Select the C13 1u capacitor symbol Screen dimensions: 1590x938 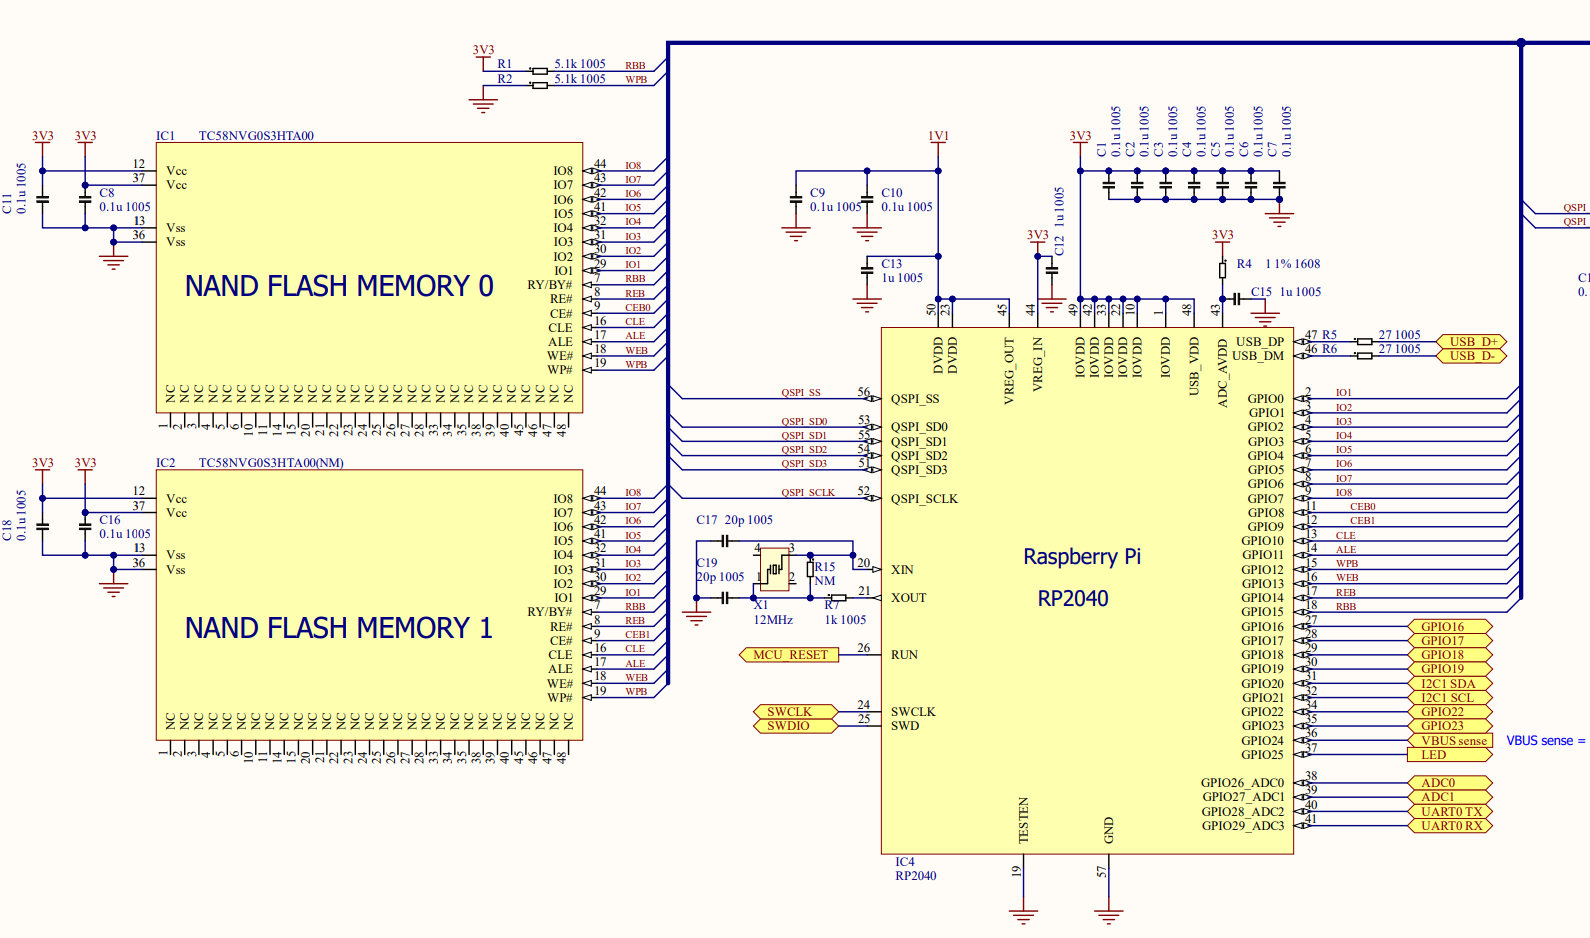(867, 270)
